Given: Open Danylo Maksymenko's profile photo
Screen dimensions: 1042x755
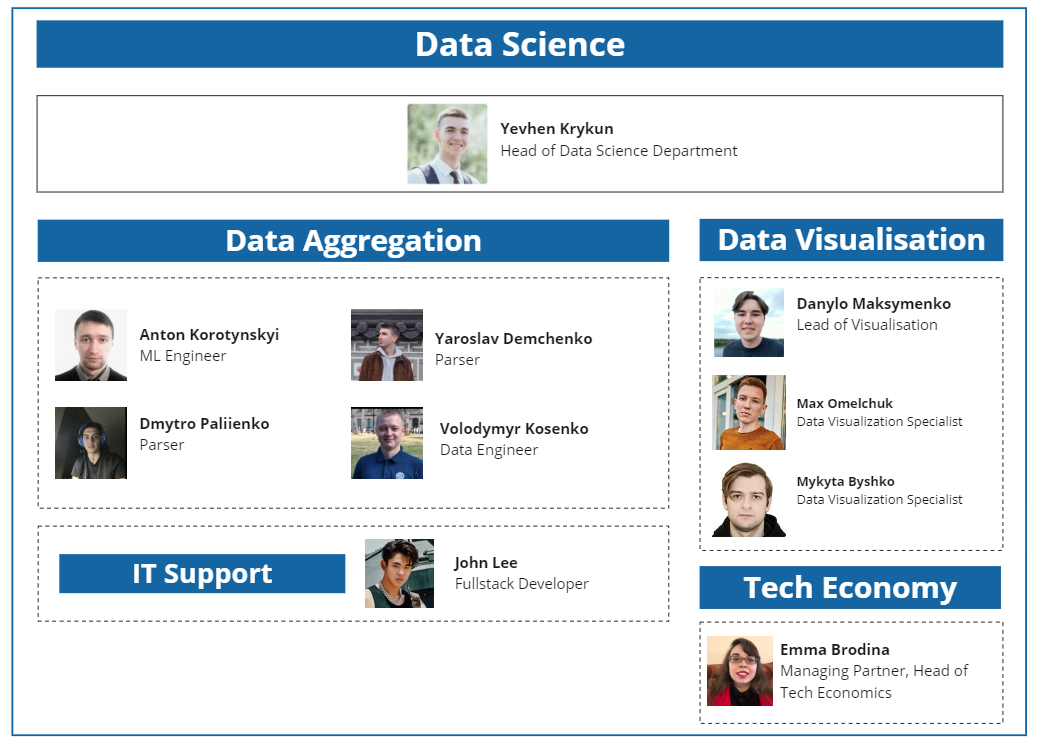Looking at the screenshot, I should click(x=749, y=323).
